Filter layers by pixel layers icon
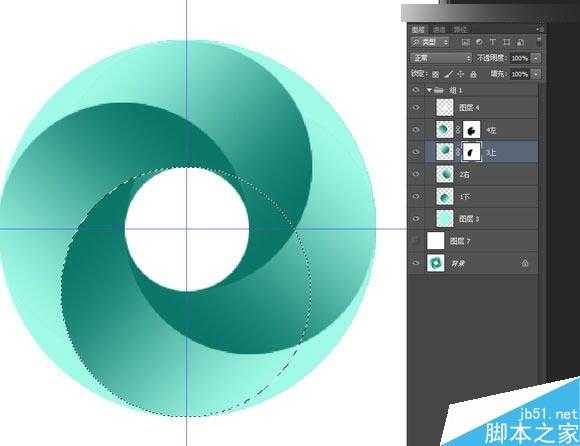 pyautogui.click(x=466, y=42)
